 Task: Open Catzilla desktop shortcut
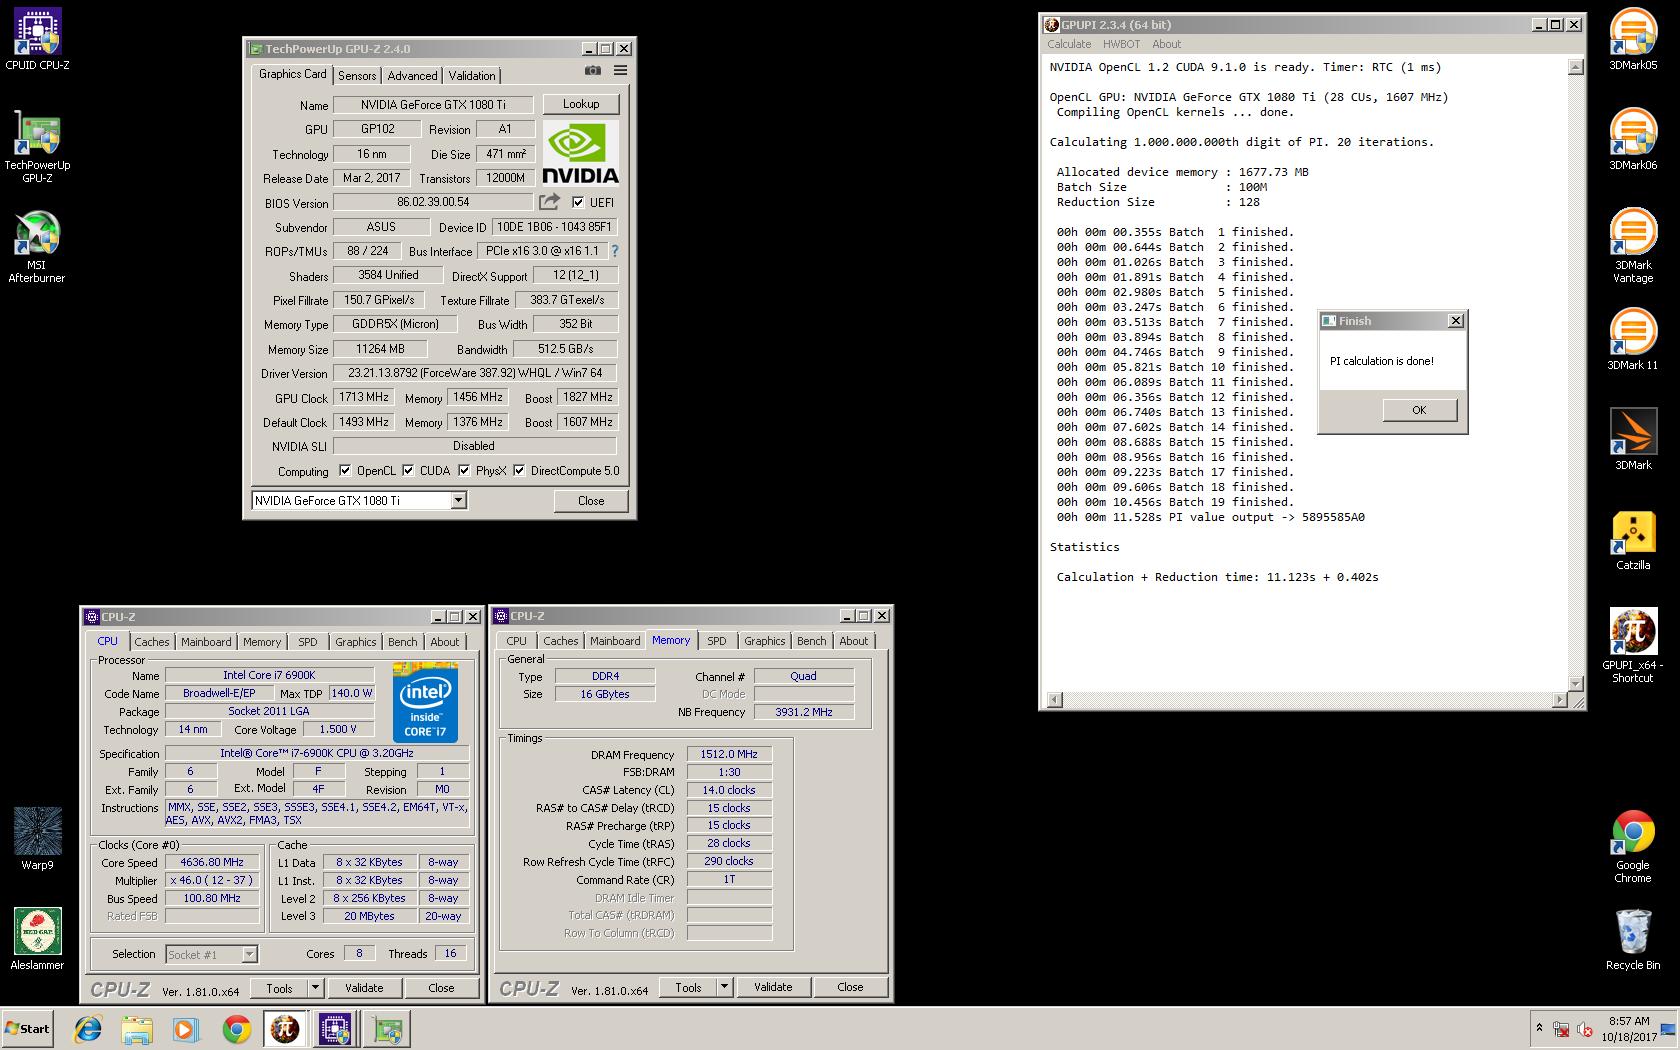click(x=1633, y=540)
